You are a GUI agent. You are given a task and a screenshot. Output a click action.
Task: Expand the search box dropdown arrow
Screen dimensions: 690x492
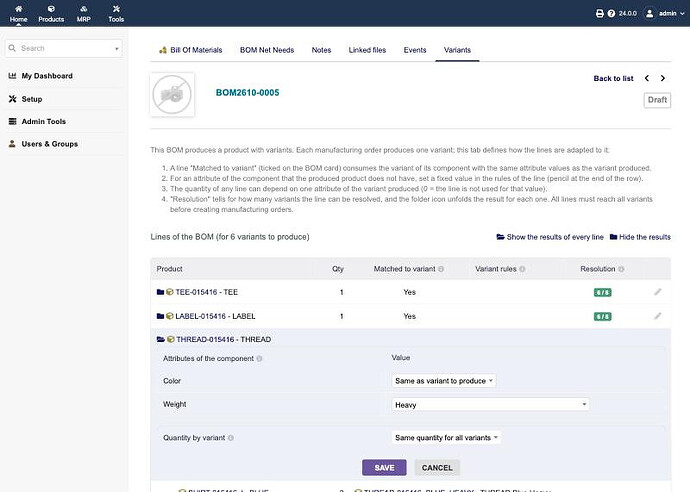[117, 48]
